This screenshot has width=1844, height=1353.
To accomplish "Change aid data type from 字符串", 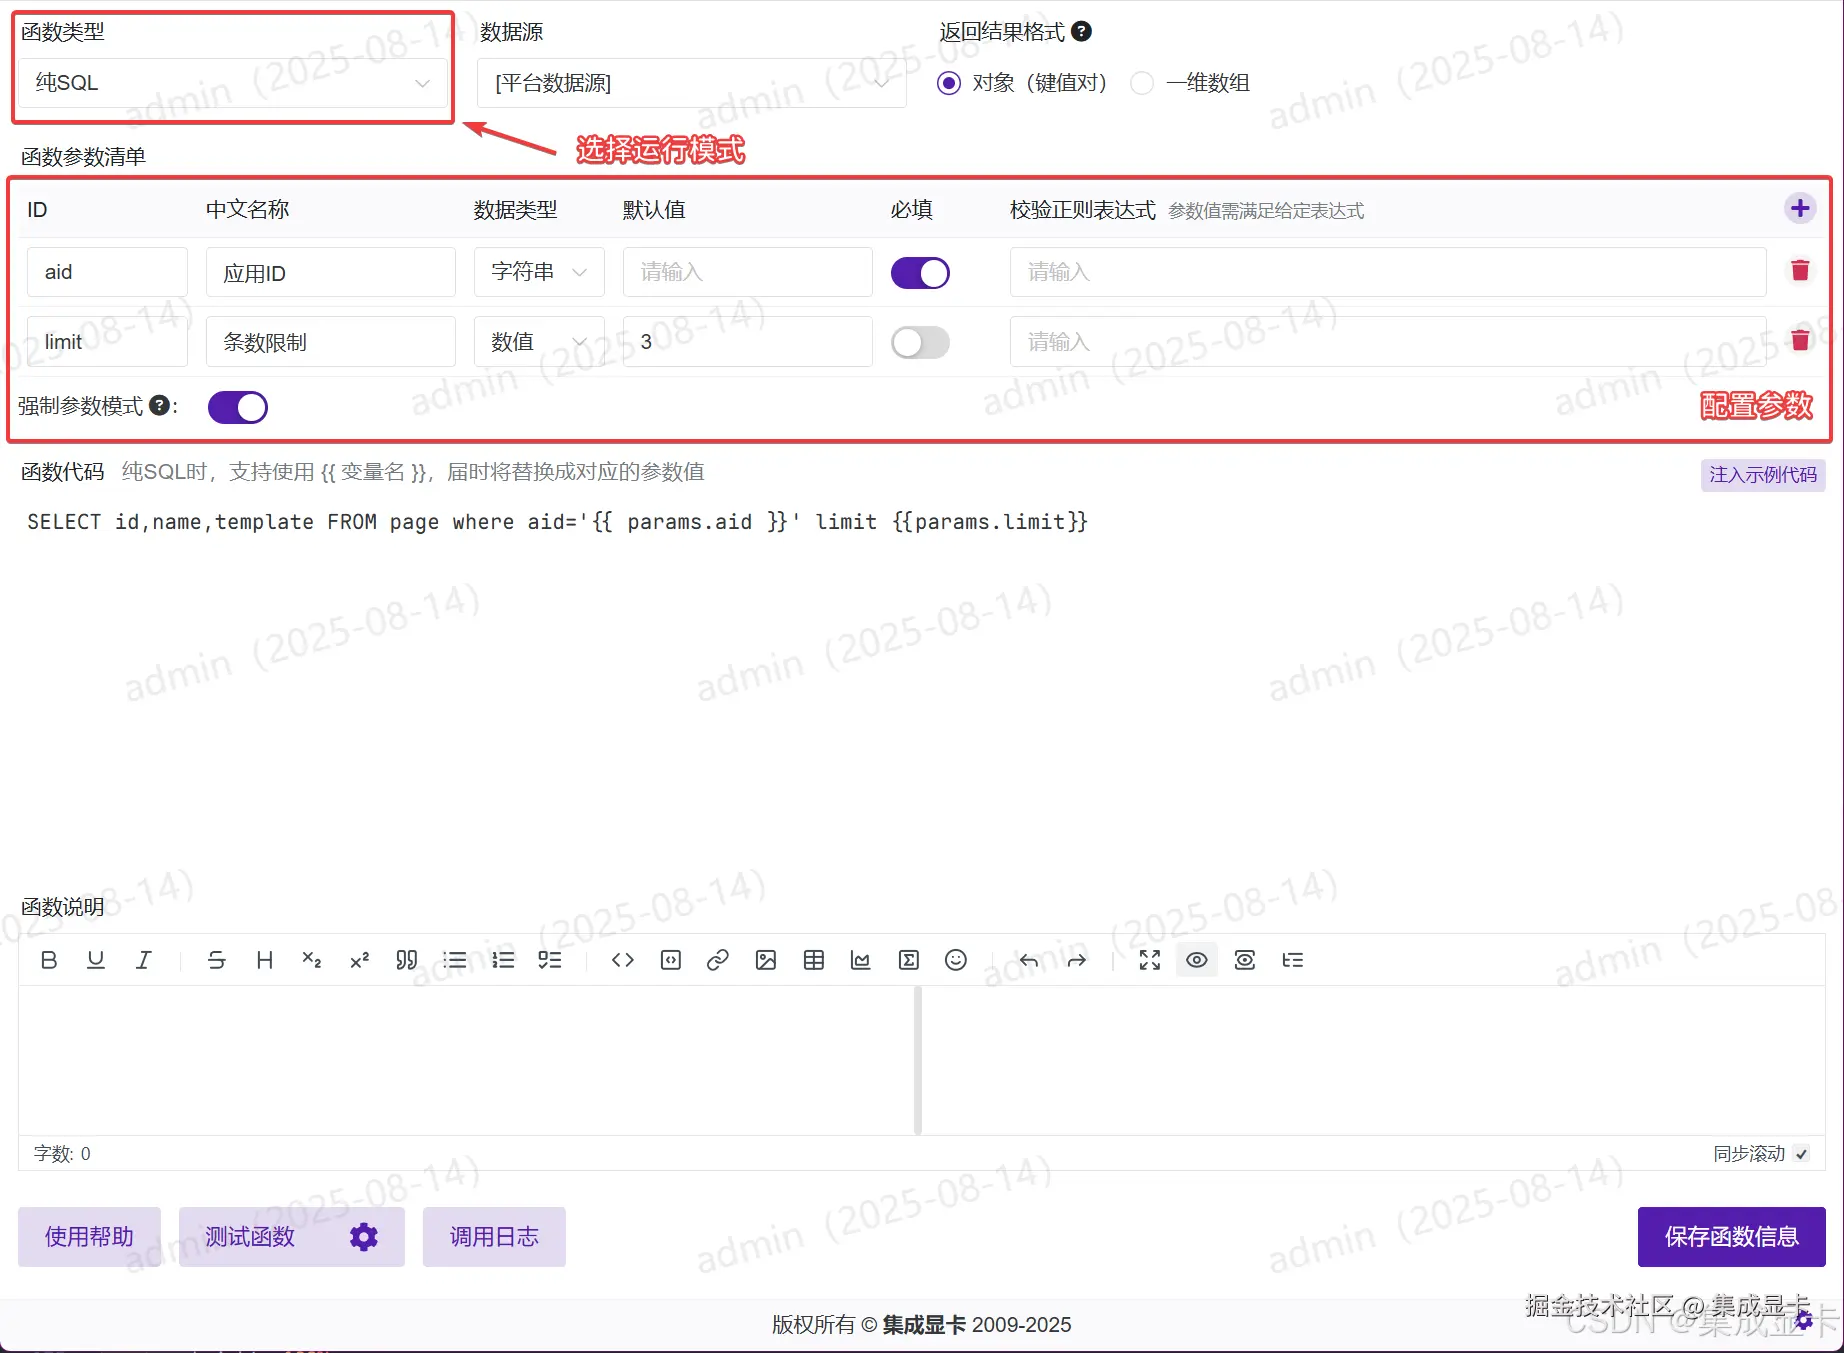I will pos(539,272).
